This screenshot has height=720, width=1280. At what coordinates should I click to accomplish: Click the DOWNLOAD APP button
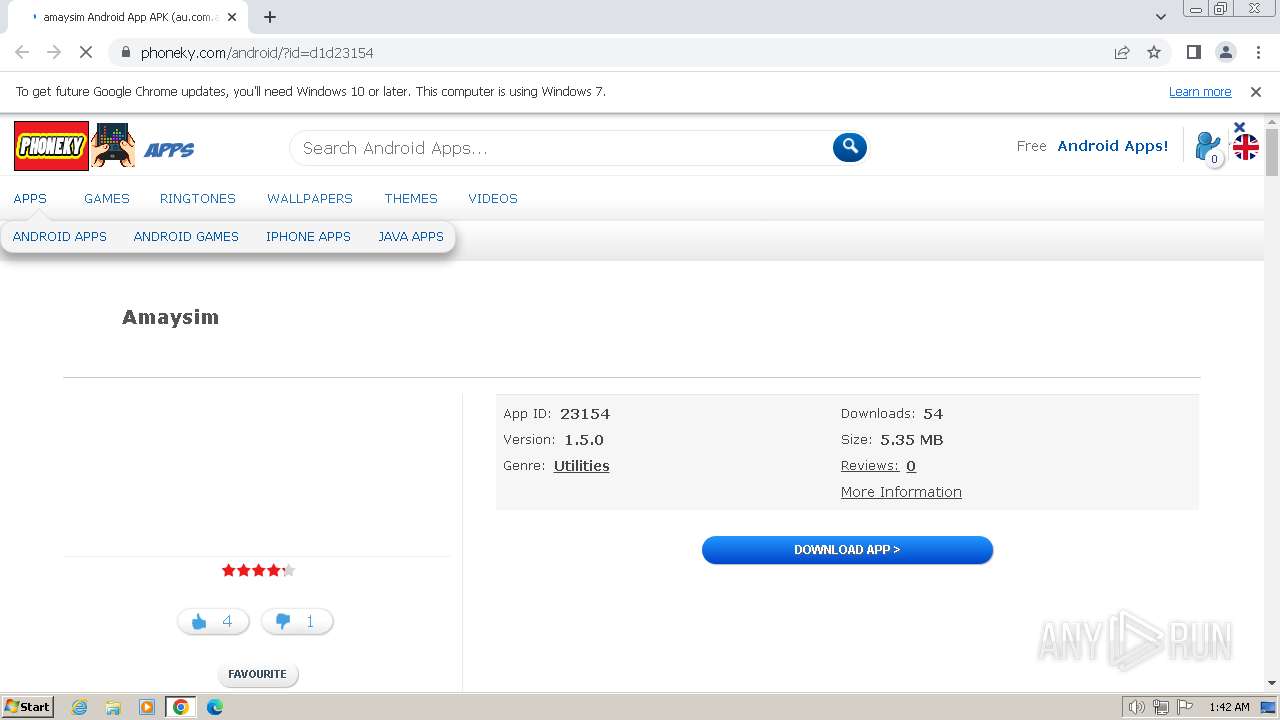847,550
